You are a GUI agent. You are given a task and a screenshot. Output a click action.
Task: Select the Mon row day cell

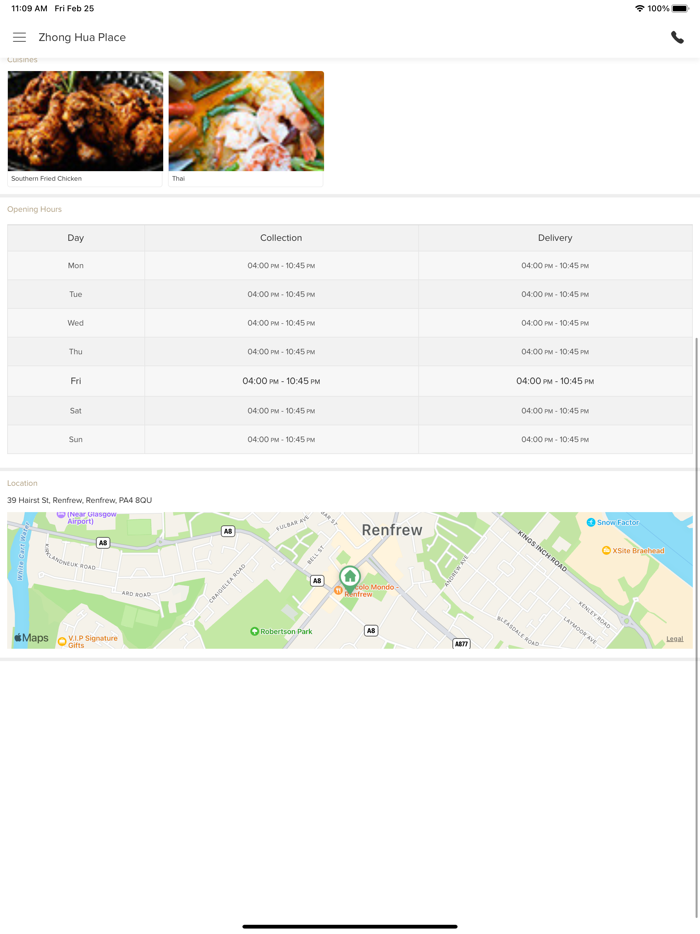[x=76, y=266]
